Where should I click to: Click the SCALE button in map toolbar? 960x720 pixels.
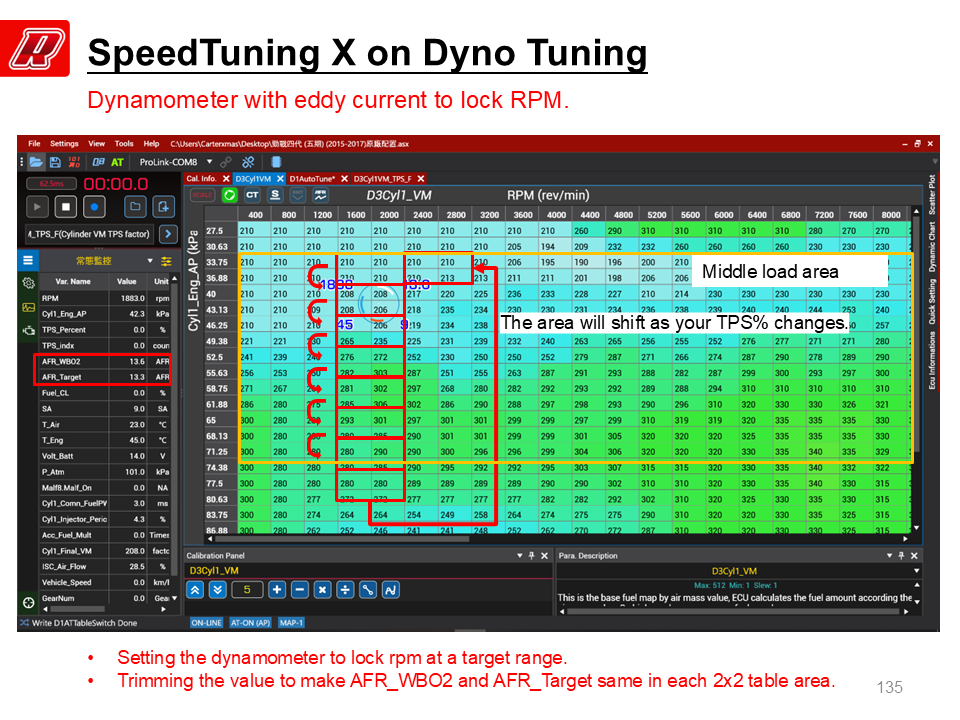(202, 195)
